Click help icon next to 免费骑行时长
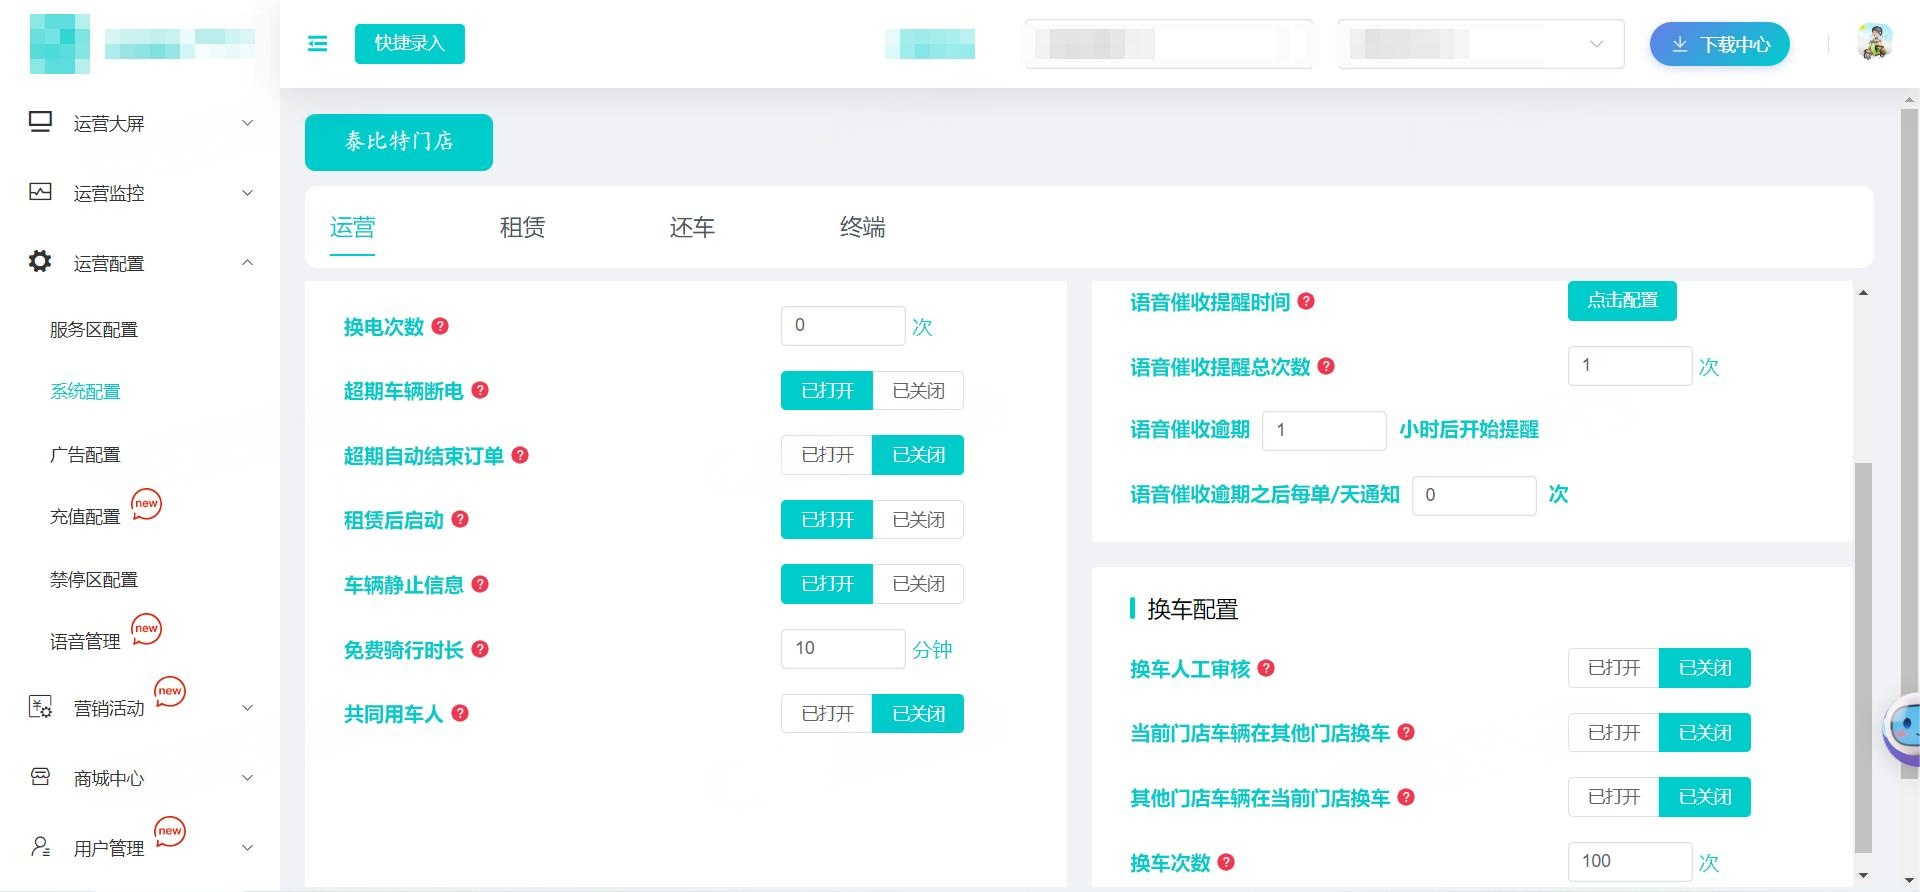The width and height of the screenshot is (1920, 892). (480, 649)
